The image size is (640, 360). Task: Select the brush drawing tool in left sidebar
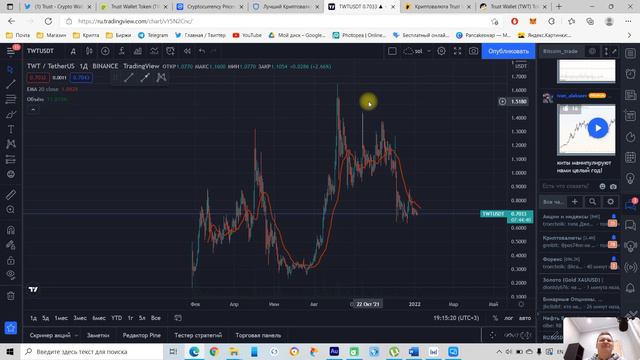11,114
